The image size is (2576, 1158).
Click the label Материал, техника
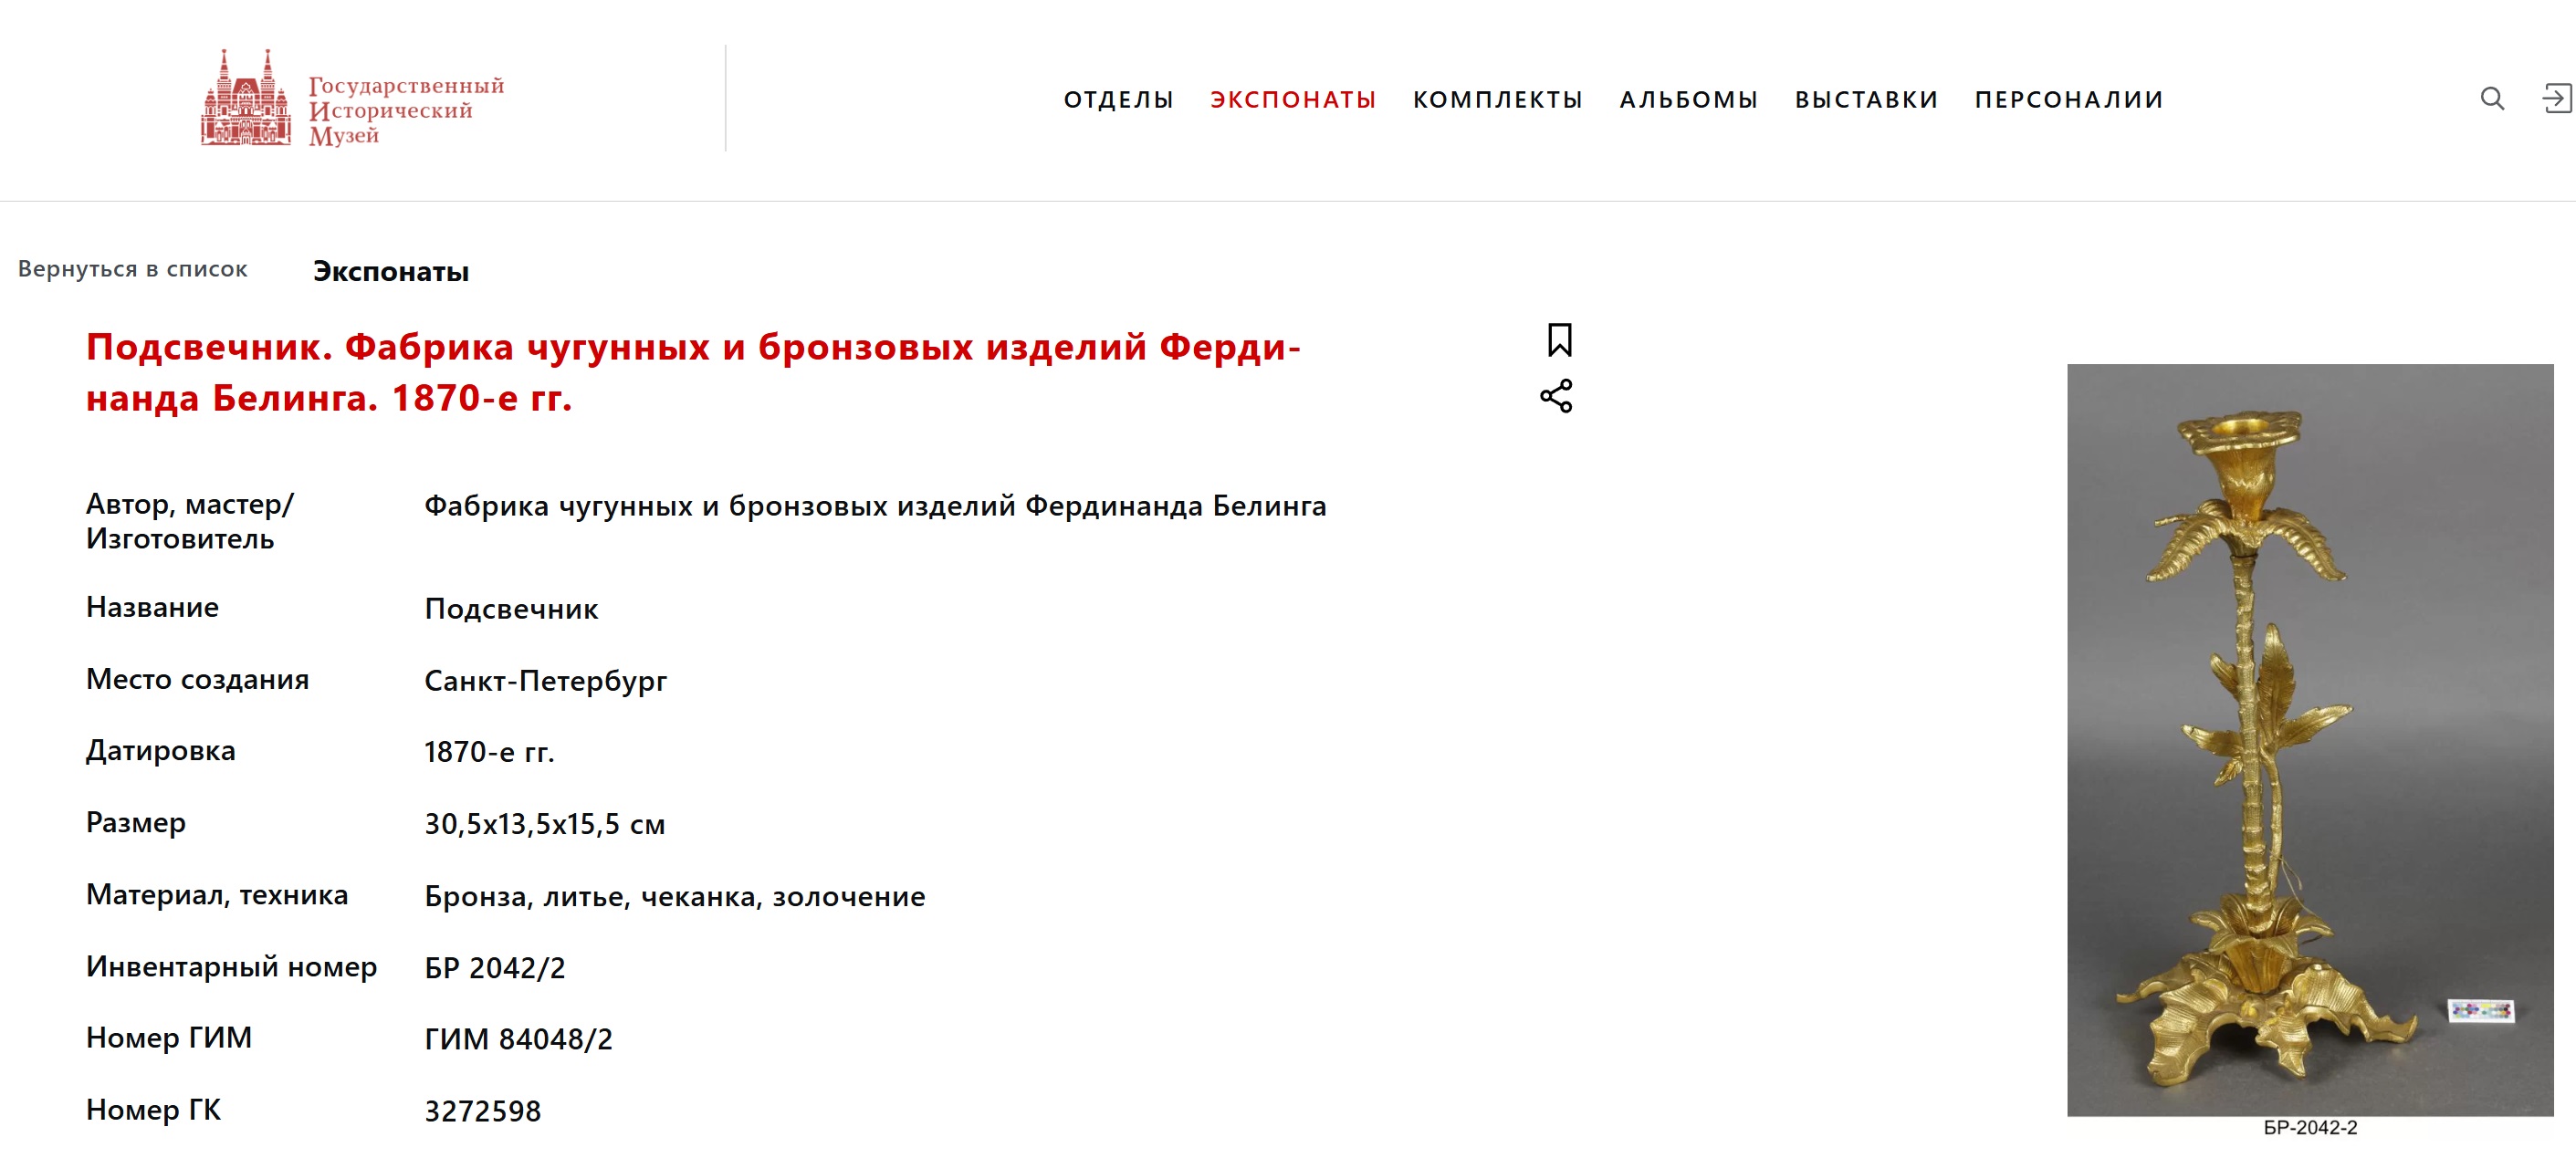coord(217,894)
